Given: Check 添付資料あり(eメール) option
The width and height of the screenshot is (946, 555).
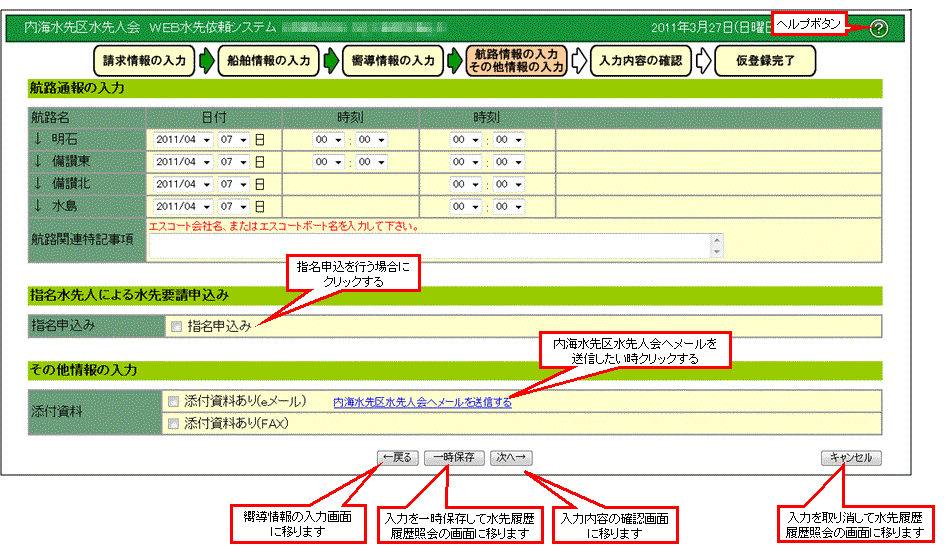Looking at the screenshot, I should click(x=173, y=402).
